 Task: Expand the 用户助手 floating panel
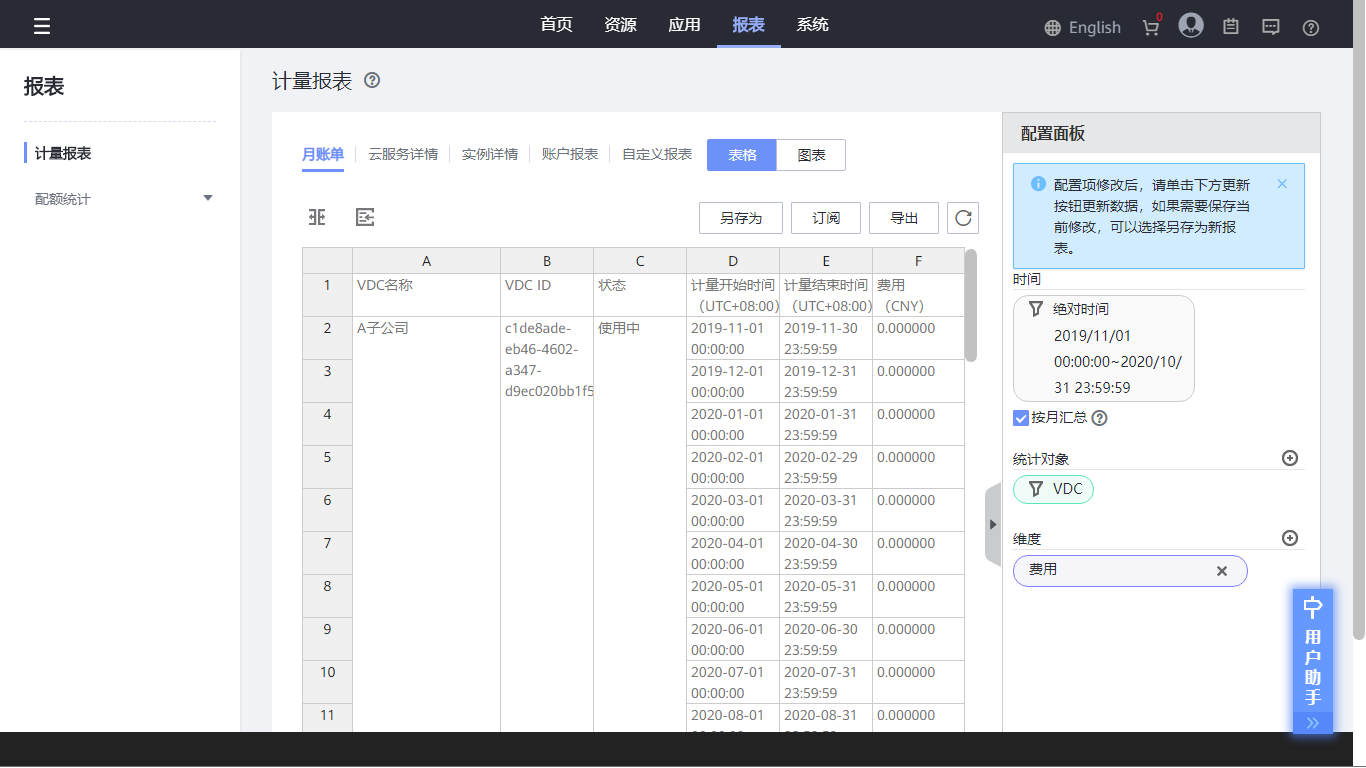[1312, 723]
